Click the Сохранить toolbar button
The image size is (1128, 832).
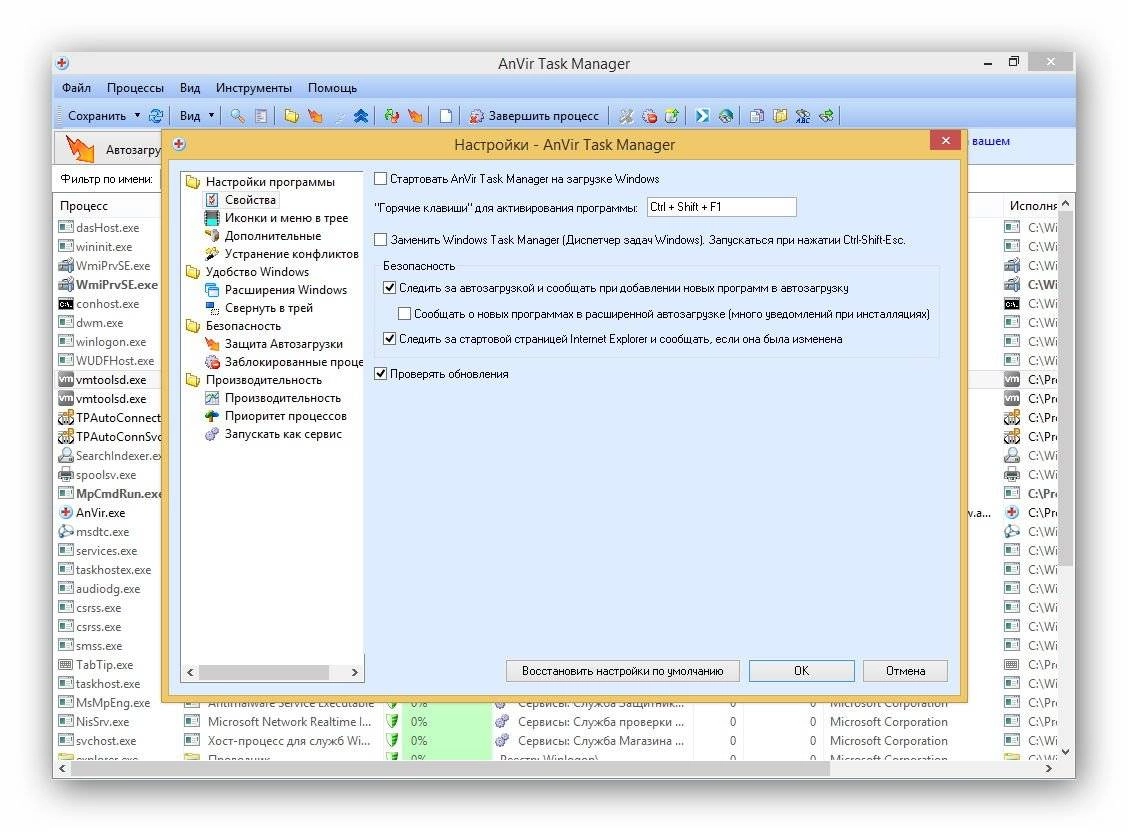click(x=96, y=116)
